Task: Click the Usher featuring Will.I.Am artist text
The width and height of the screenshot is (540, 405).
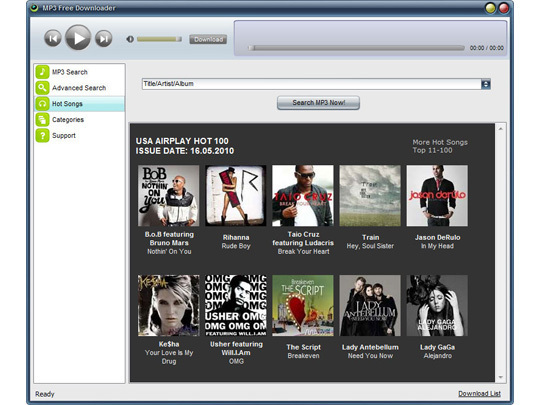Action: point(236,348)
